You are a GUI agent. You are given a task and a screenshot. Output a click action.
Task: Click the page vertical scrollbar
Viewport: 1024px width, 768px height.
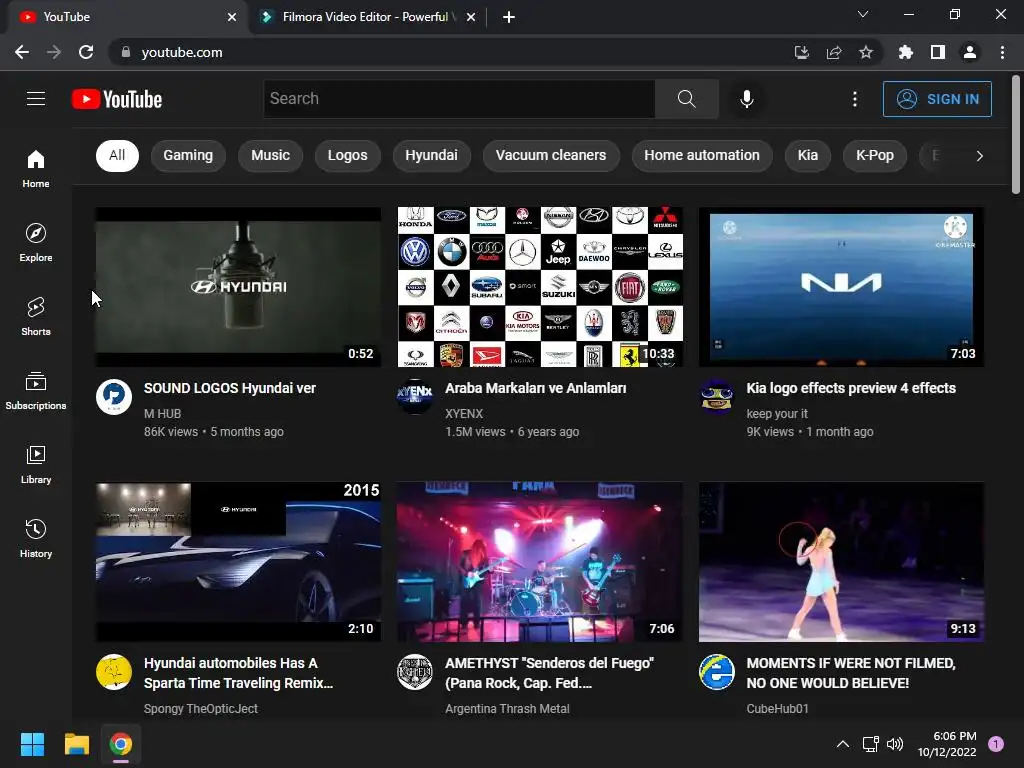pos(1016,135)
